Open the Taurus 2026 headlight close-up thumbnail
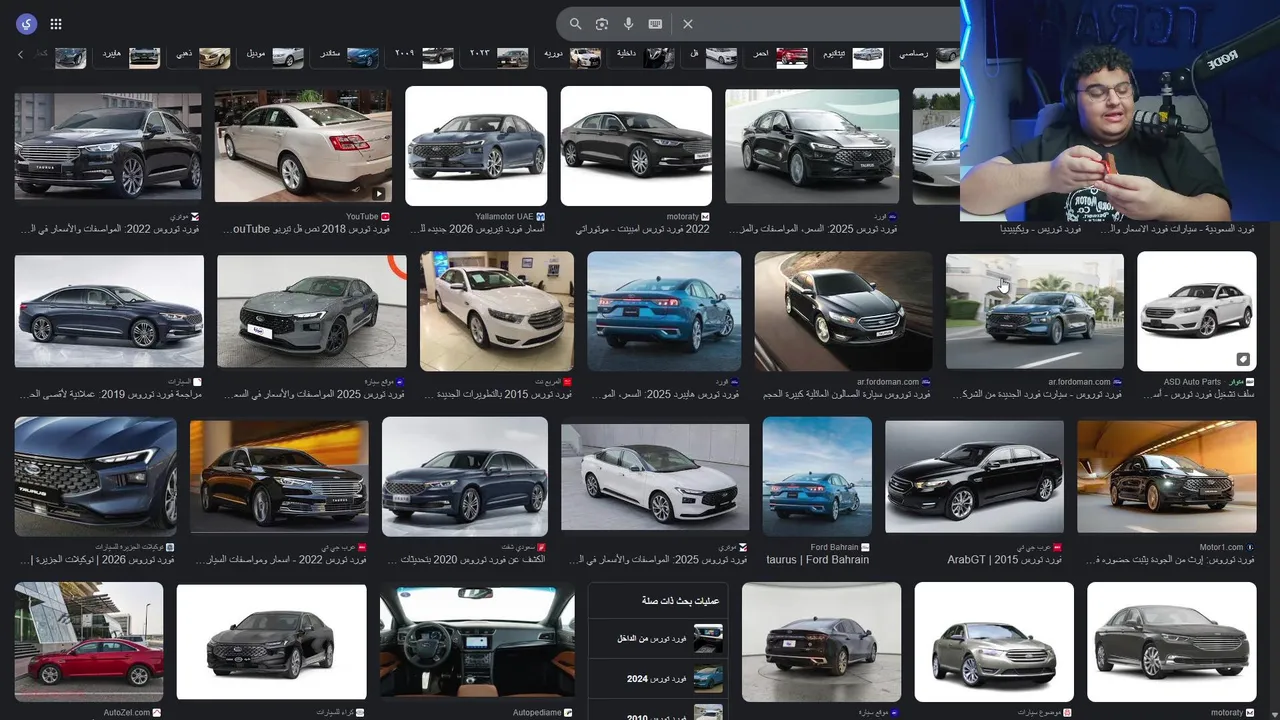Screen dimensions: 1280x720 [96, 477]
